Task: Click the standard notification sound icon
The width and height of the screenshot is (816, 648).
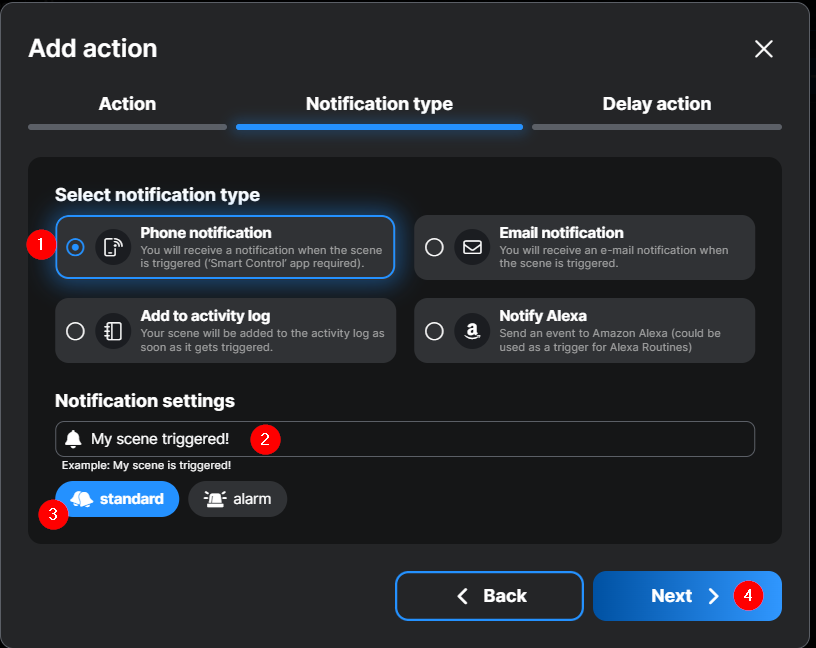Action: pyautogui.click(x=82, y=499)
